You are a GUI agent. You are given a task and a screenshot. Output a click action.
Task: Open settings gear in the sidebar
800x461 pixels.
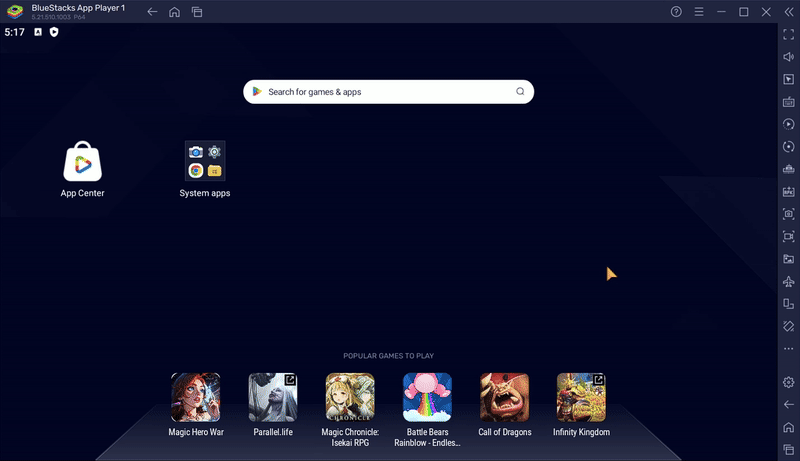coord(788,382)
